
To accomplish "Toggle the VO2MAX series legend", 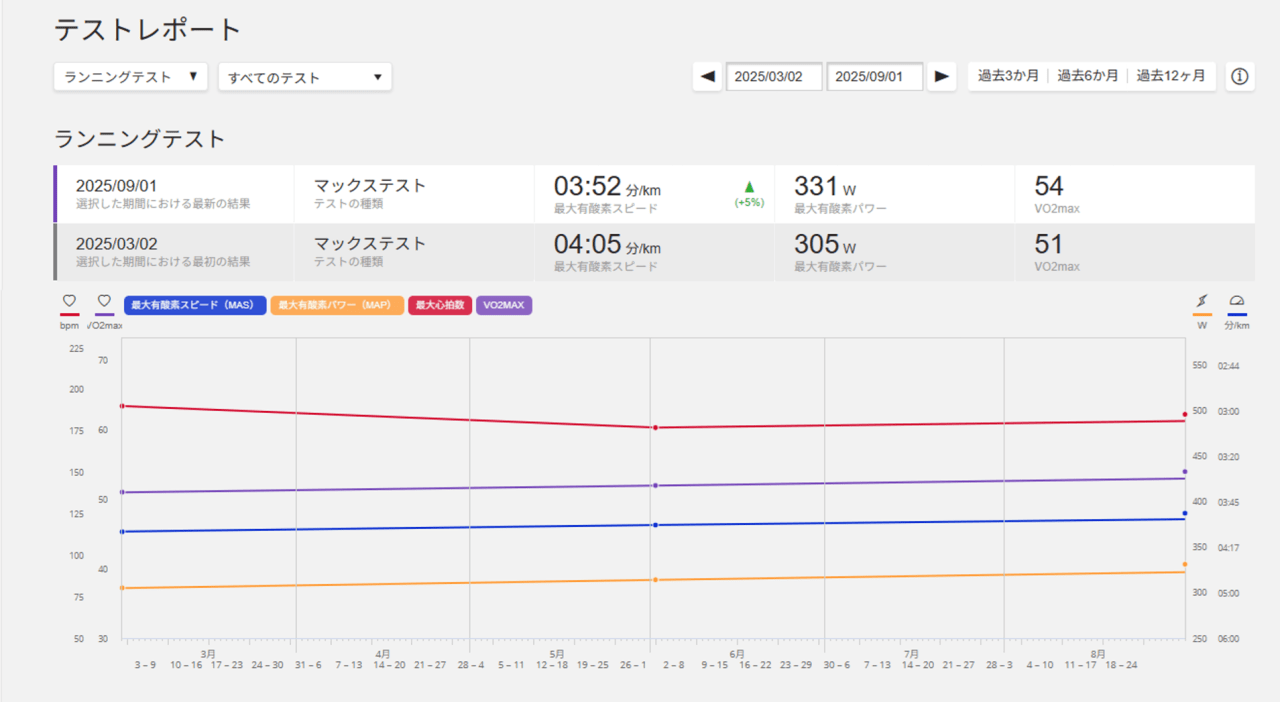I will click(x=504, y=305).
